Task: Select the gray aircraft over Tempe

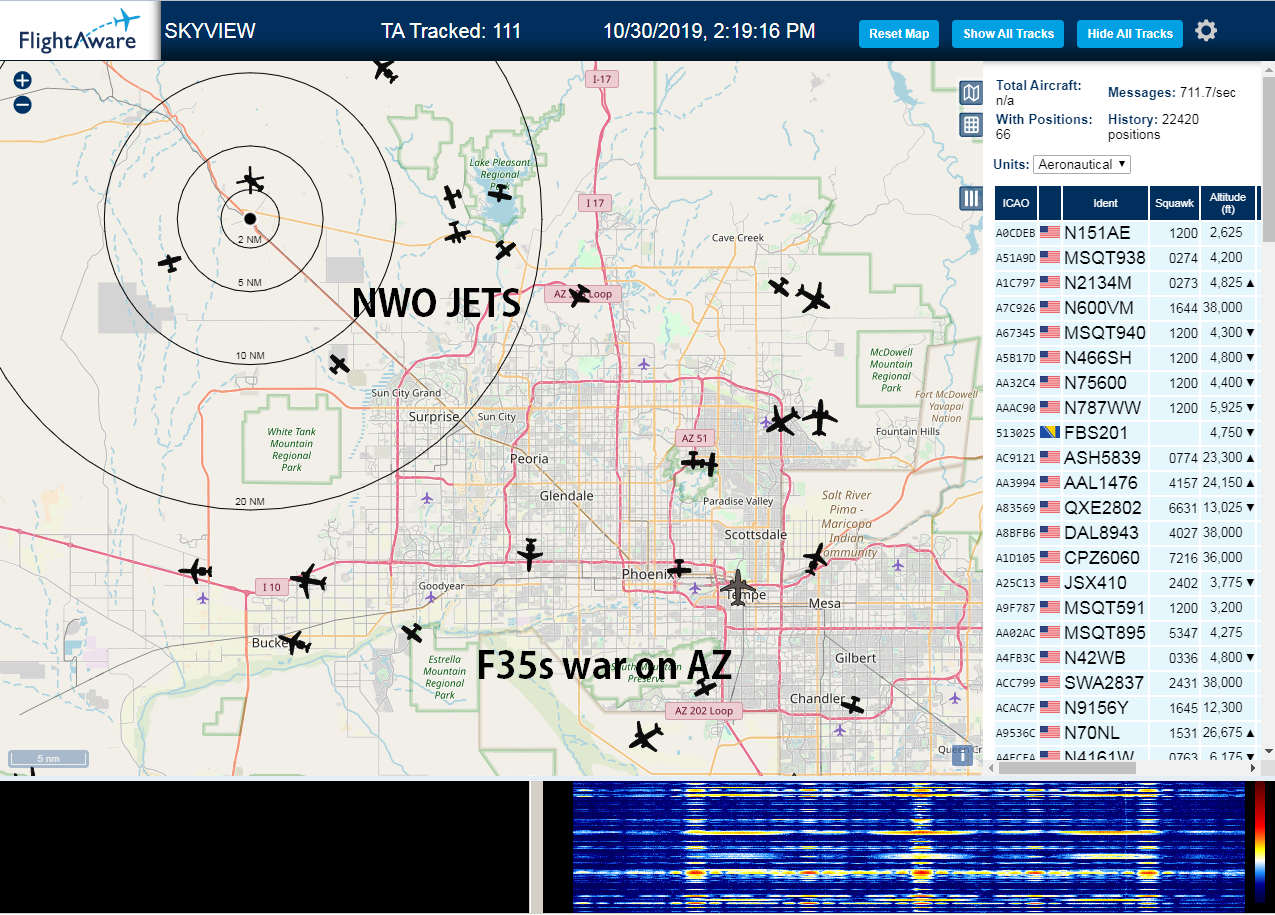Action: coord(738,586)
